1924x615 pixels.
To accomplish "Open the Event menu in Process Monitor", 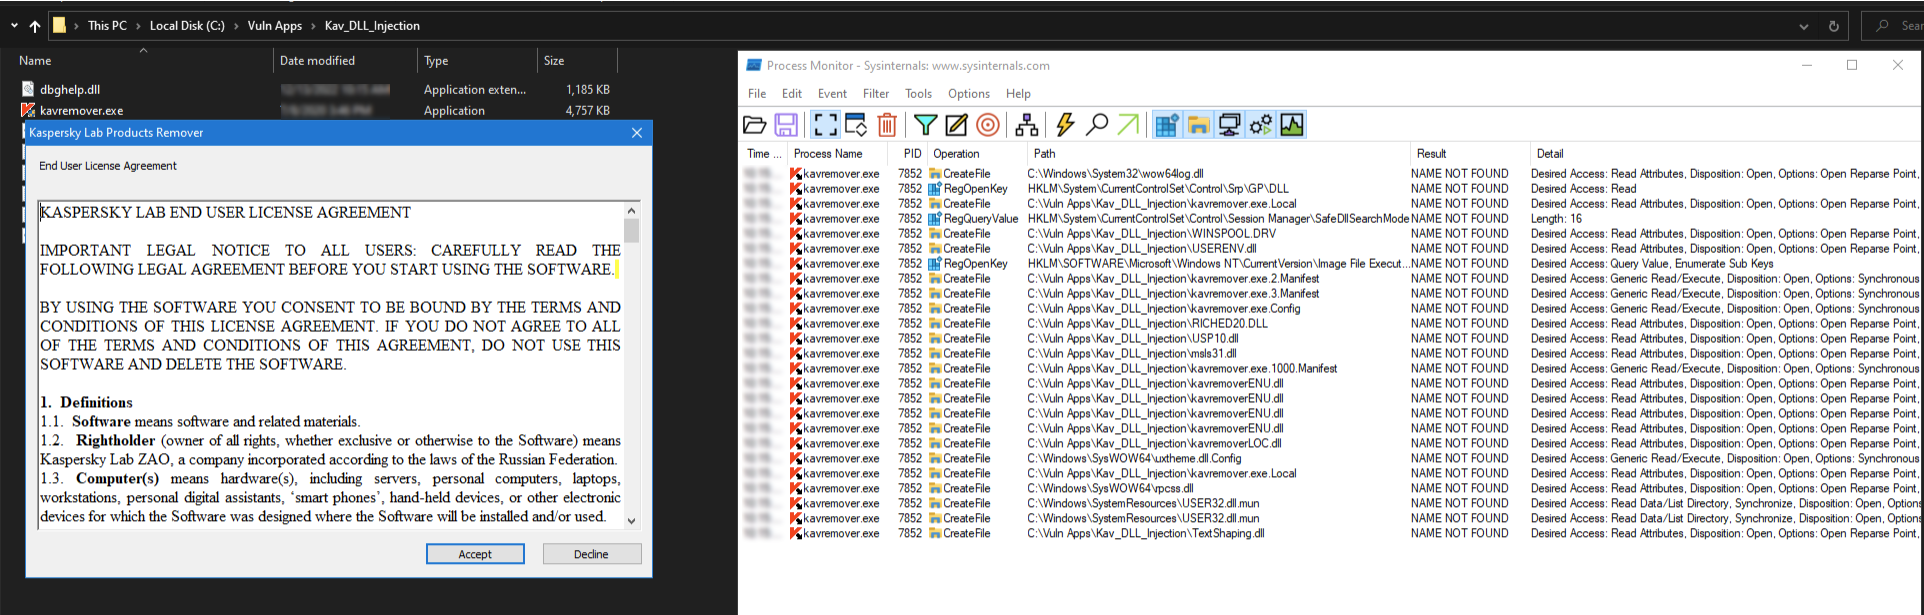I will (x=832, y=94).
